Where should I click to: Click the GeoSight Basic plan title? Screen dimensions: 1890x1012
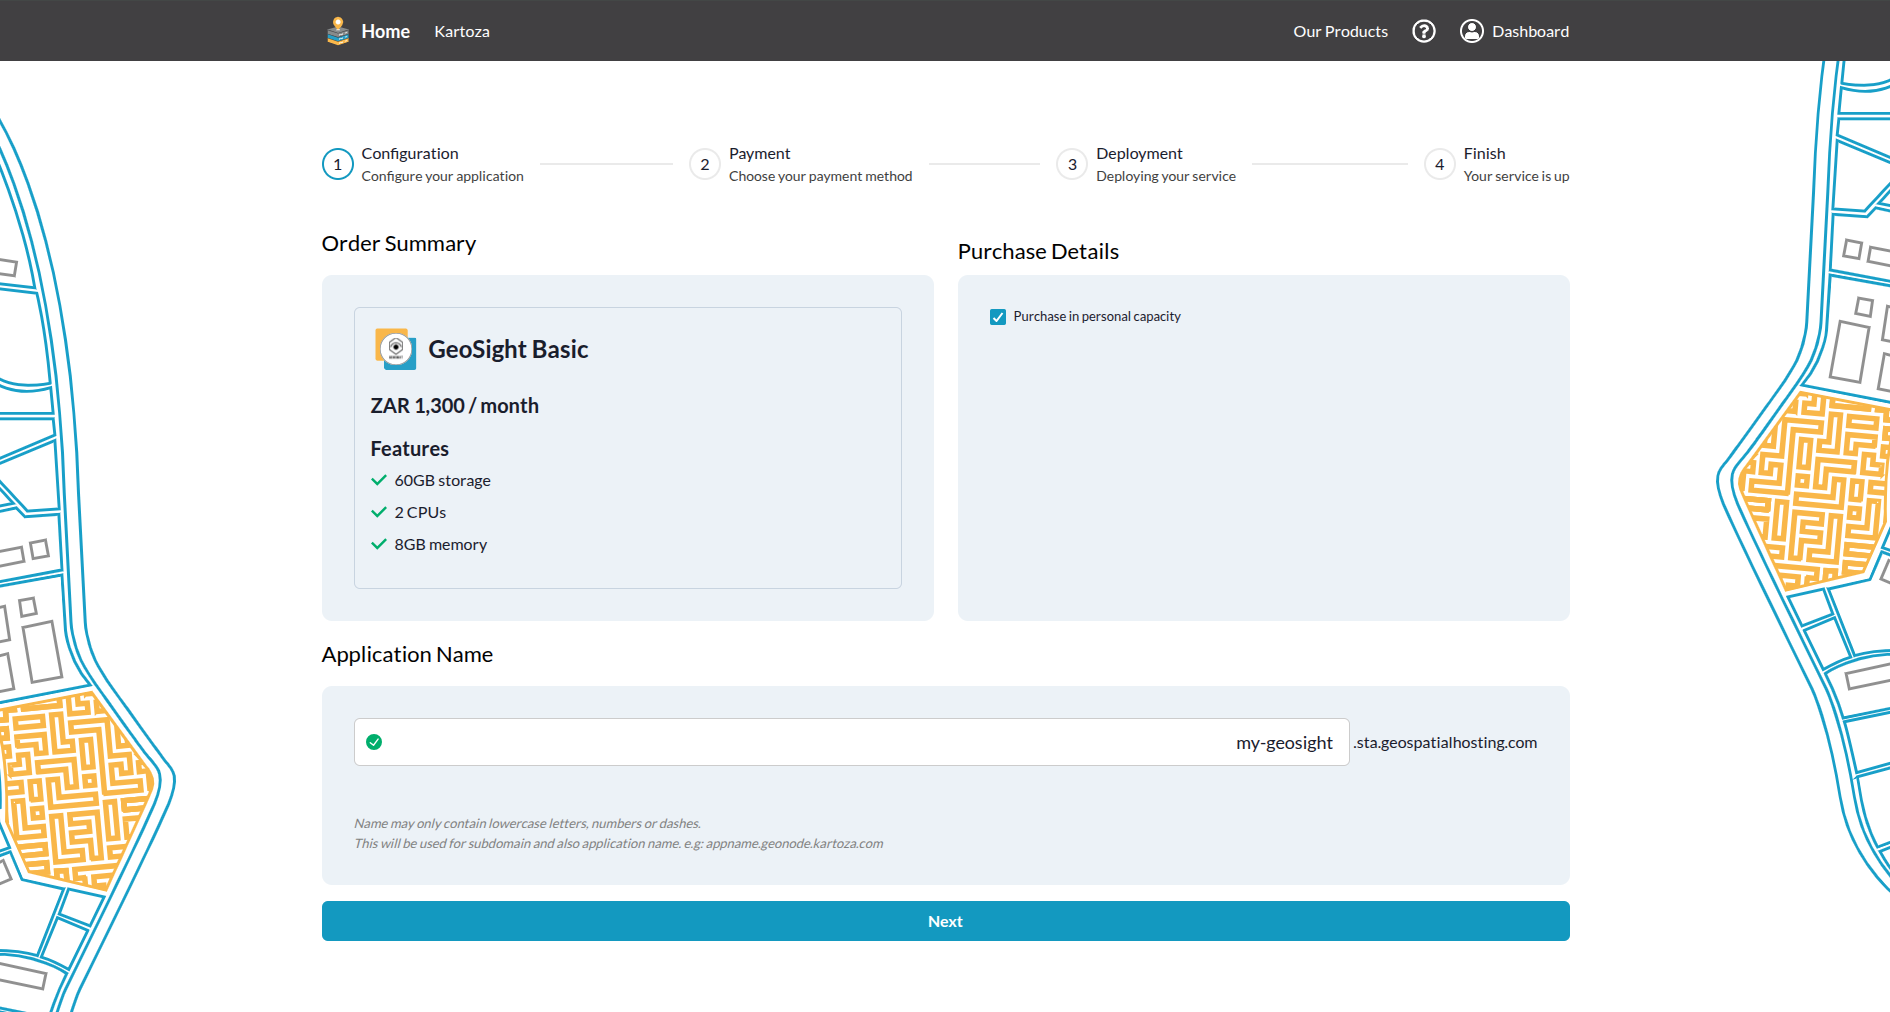pyautogui.click(x=508, y=349)
